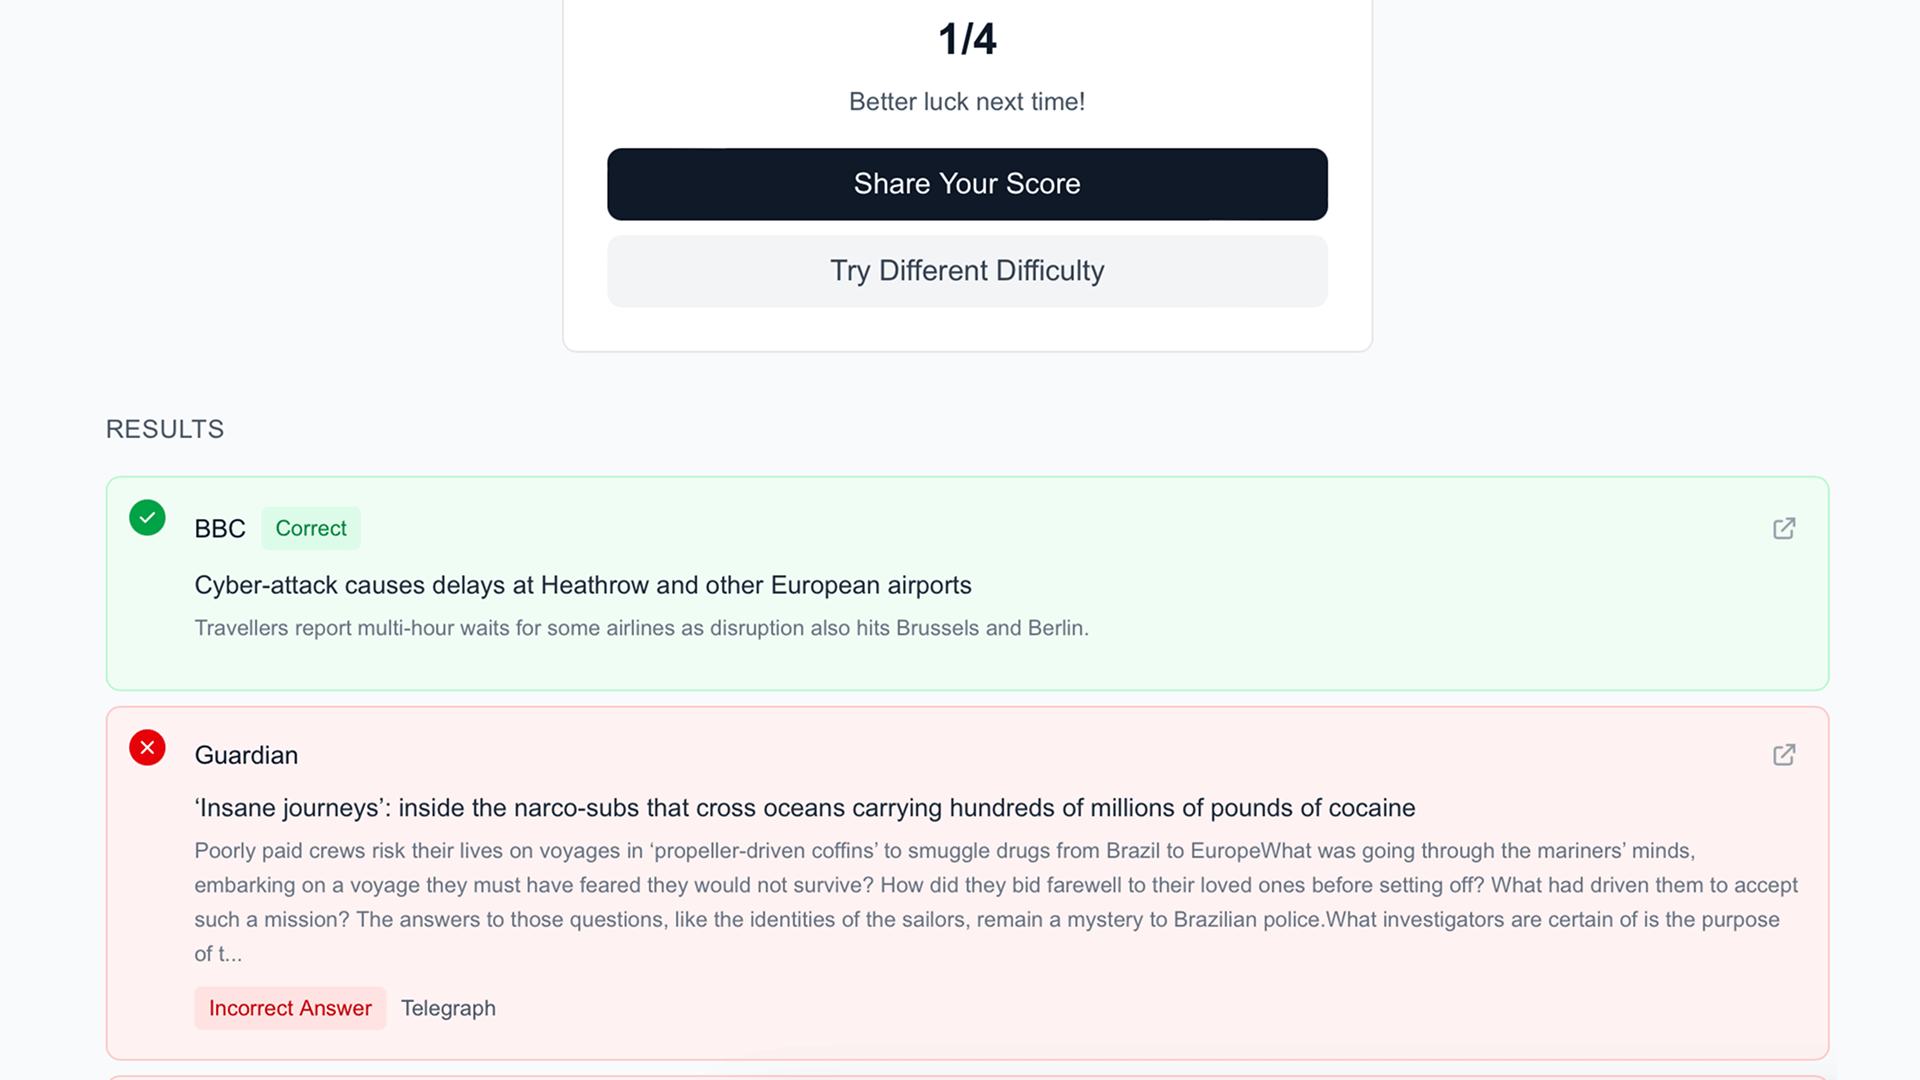Open the Guardian article external link icon
Image resolution: width=1920 pixels, height=1080 pixels.
pyautogui.click(x=1784, y=755)
